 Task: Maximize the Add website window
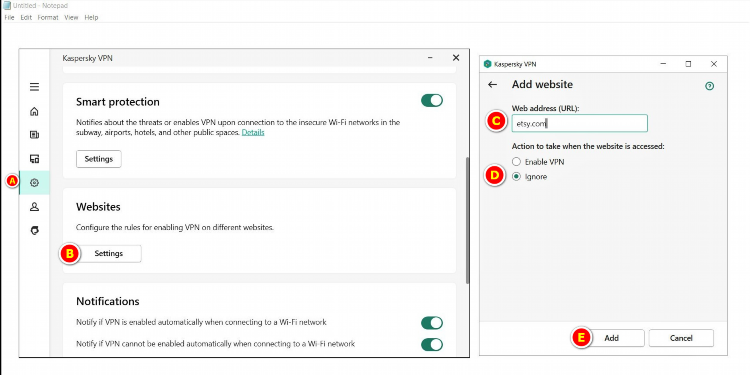pos(688,64)
